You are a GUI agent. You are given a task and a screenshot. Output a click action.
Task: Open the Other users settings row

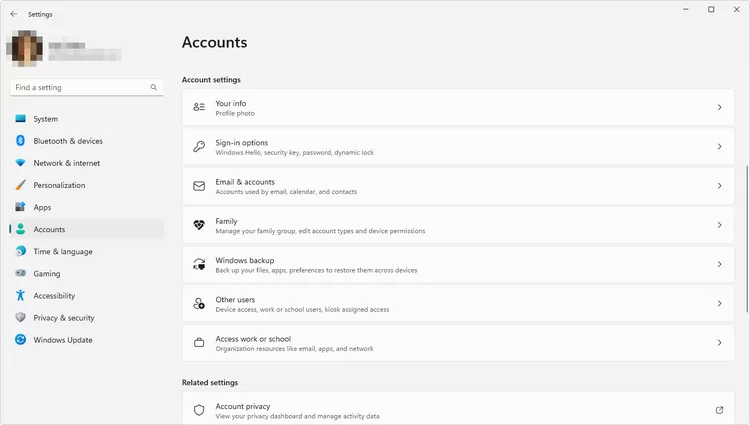[458, 304]
